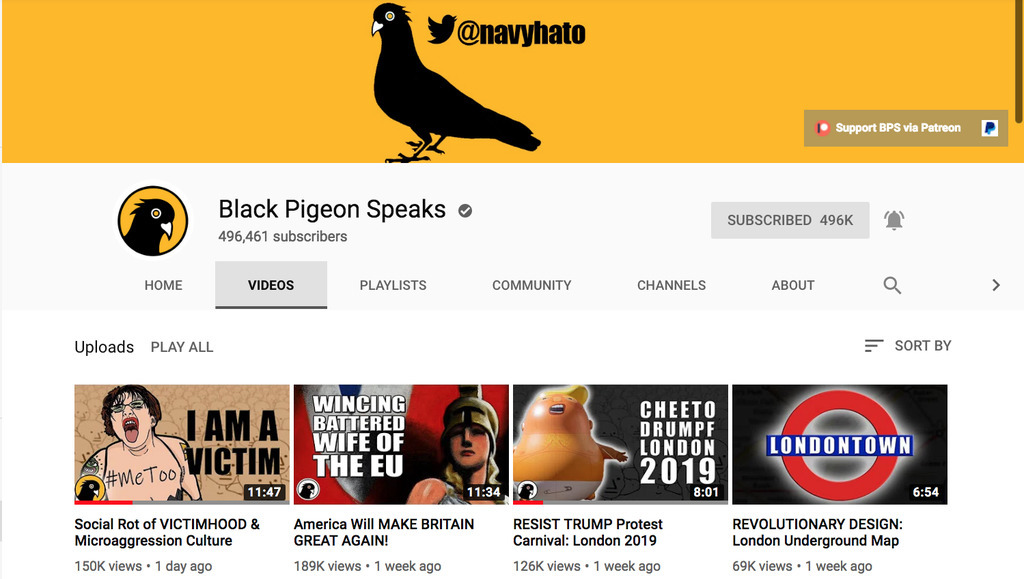Toggle the Subscribed 496K button
This screenshot has height=579, width=1024.
point(789,220)
